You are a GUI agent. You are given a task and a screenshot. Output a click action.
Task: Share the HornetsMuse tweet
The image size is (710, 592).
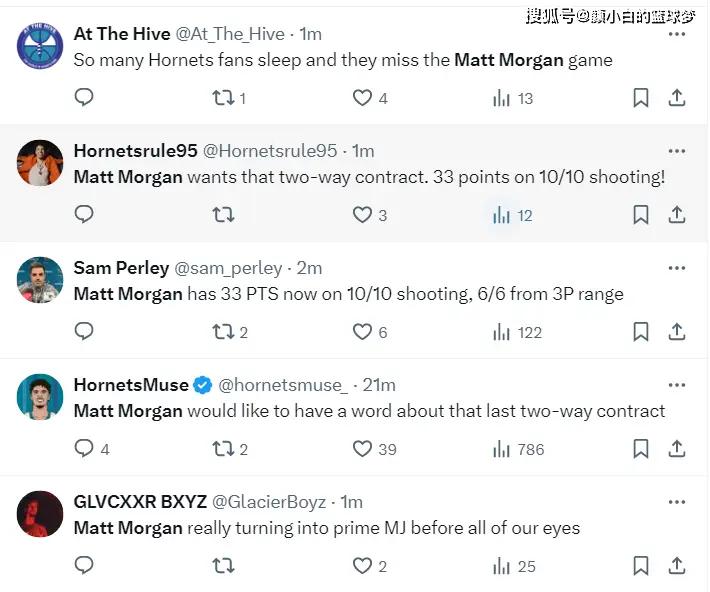click(x=677, y=449)
